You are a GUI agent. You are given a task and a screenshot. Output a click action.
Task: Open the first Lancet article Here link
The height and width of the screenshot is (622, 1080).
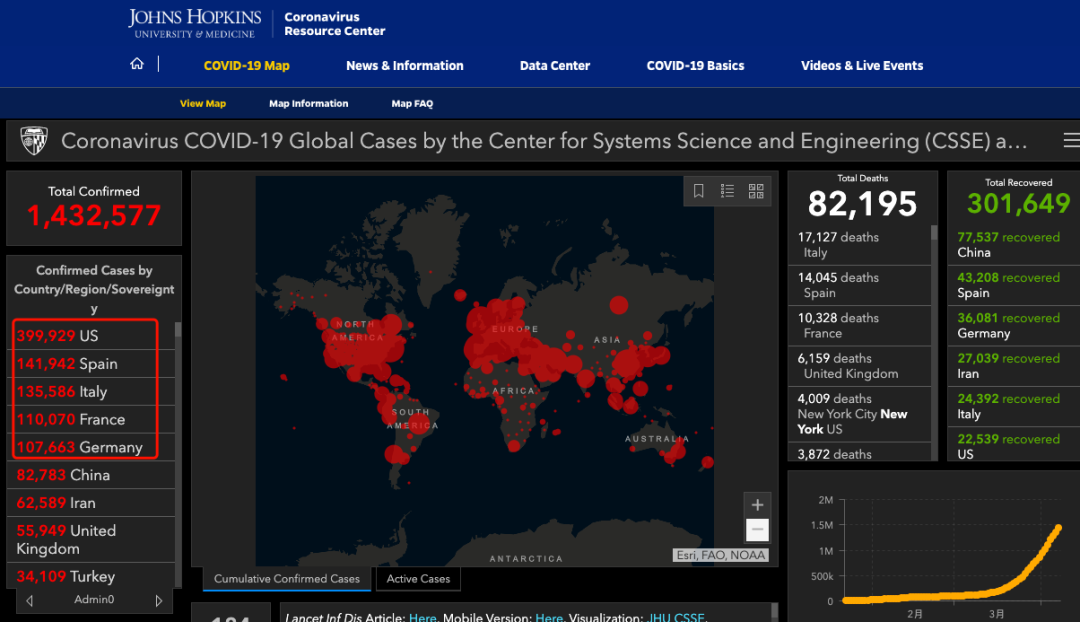pos(422,617)
